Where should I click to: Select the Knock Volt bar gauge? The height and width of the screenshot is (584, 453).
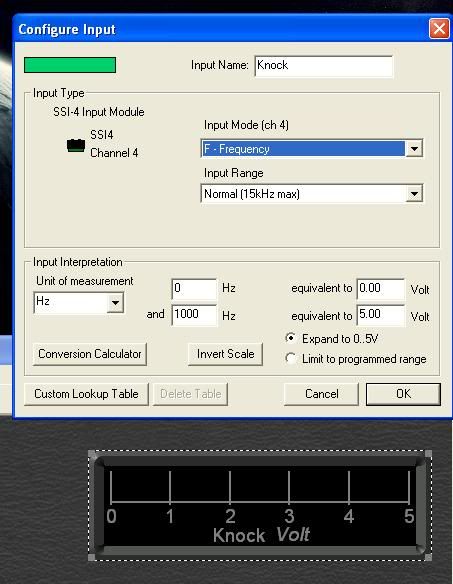[260, 505]
